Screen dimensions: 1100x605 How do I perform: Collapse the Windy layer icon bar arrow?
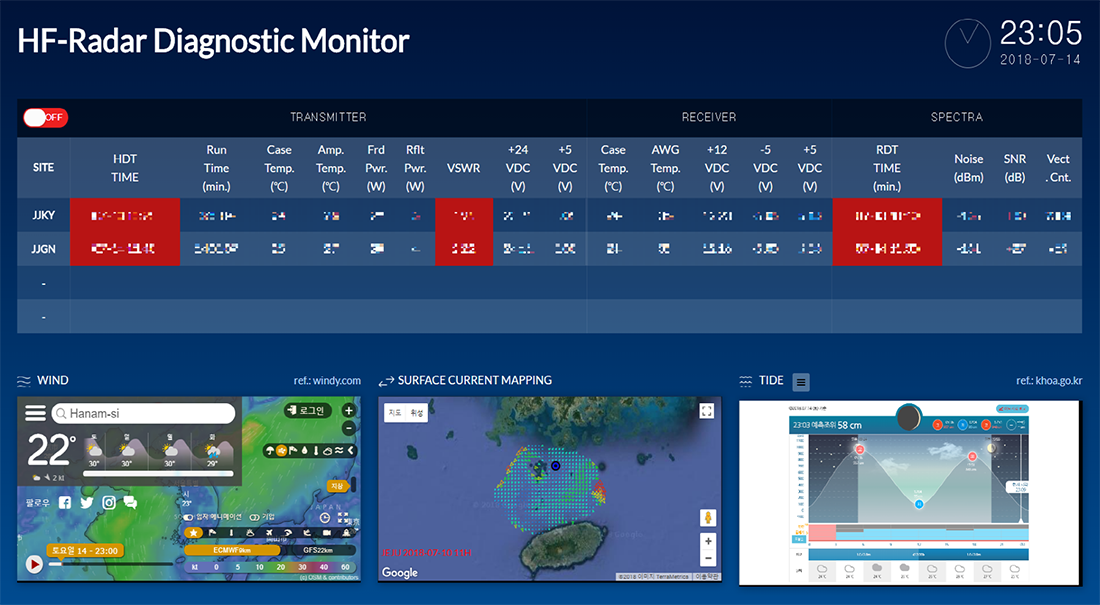coord(351,451)
